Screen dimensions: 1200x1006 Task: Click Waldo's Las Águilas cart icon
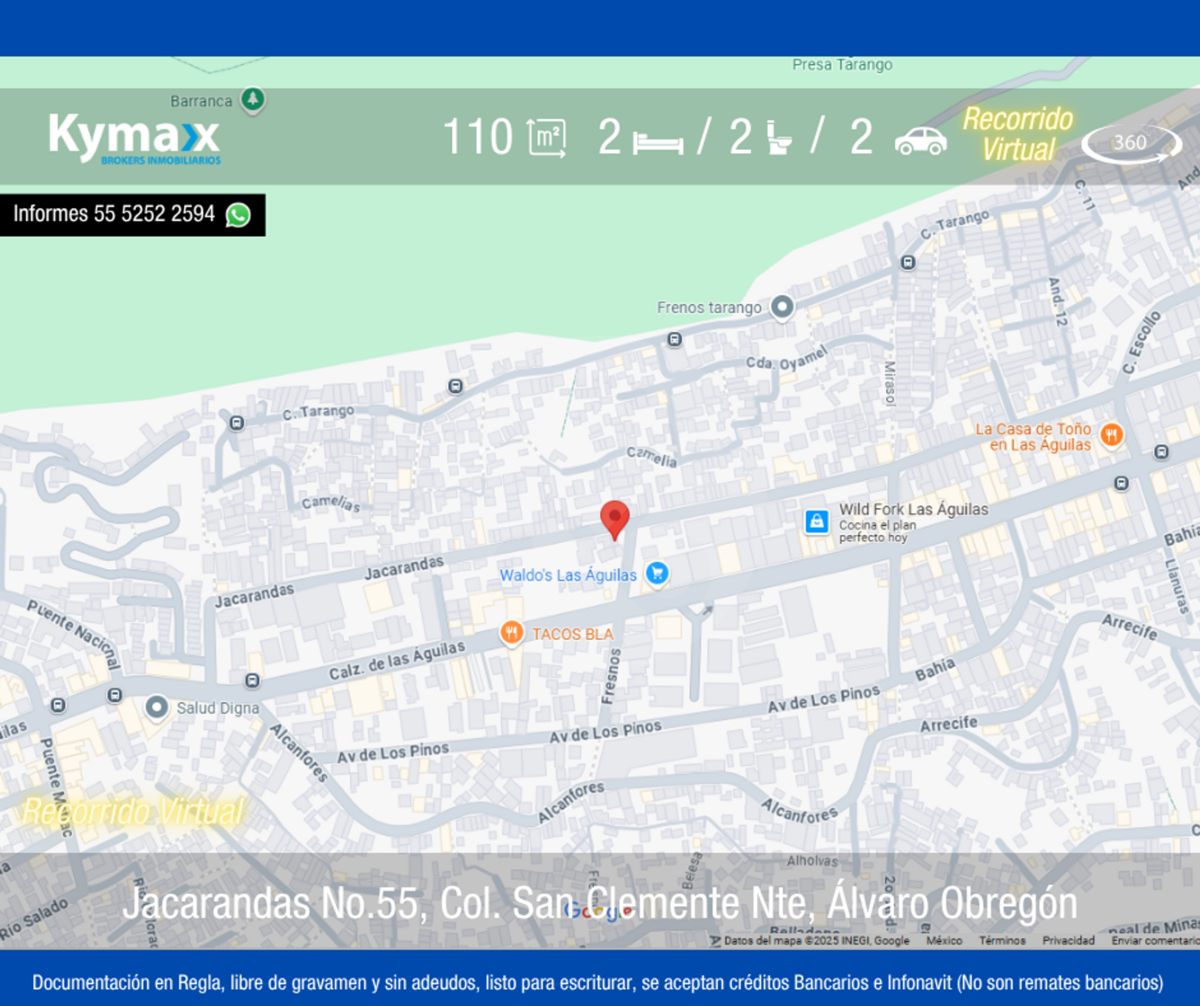pos(656,572)
